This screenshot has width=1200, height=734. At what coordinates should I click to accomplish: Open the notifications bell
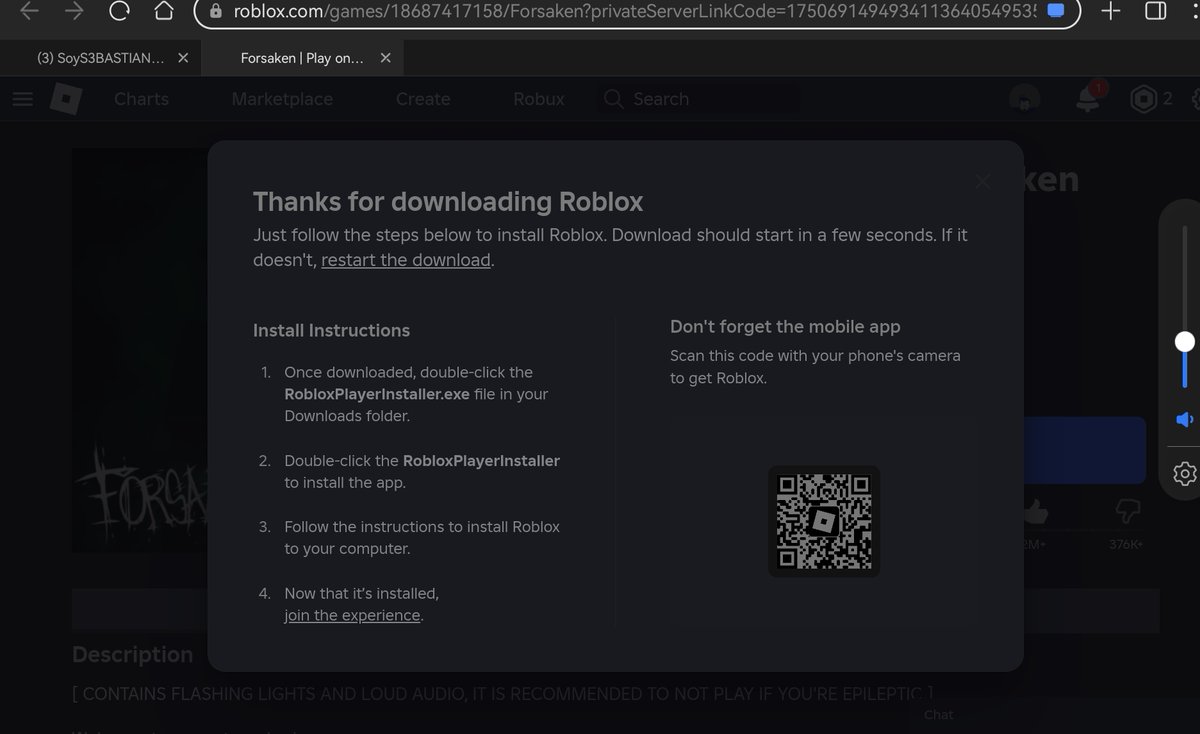tap(1087, 99)
